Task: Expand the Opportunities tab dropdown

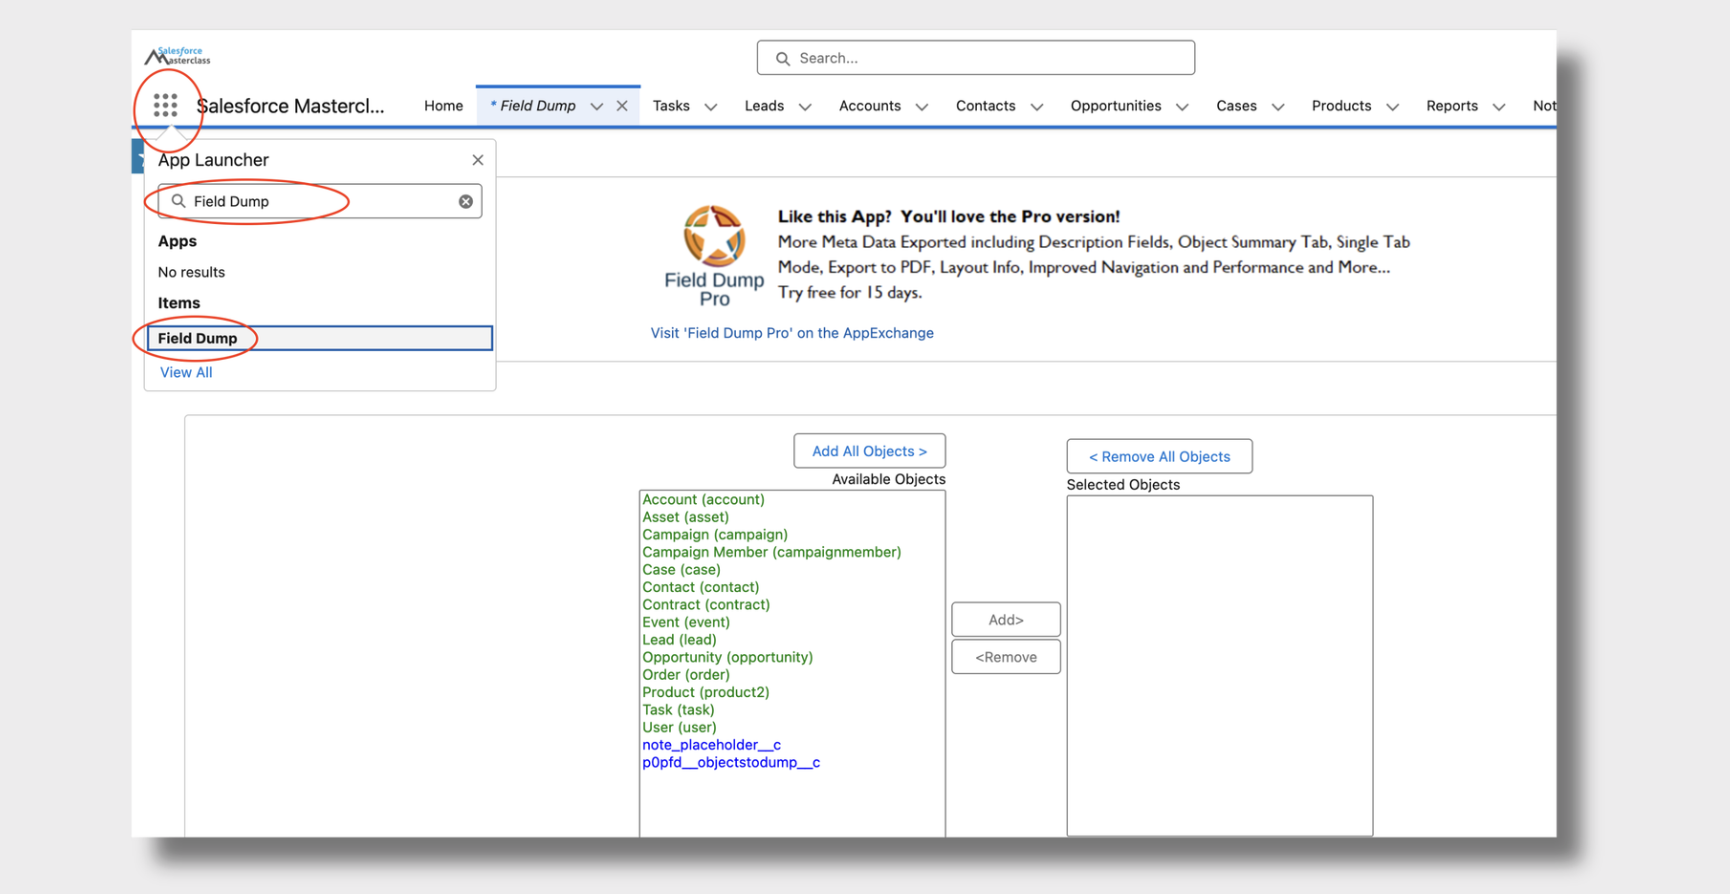Action: [1182, 107]
